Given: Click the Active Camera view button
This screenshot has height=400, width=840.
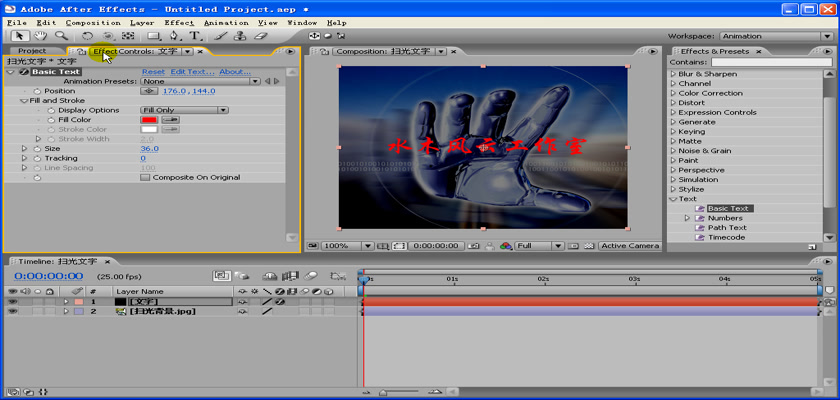Looking at the screenshot, I should tap(629, 246).
